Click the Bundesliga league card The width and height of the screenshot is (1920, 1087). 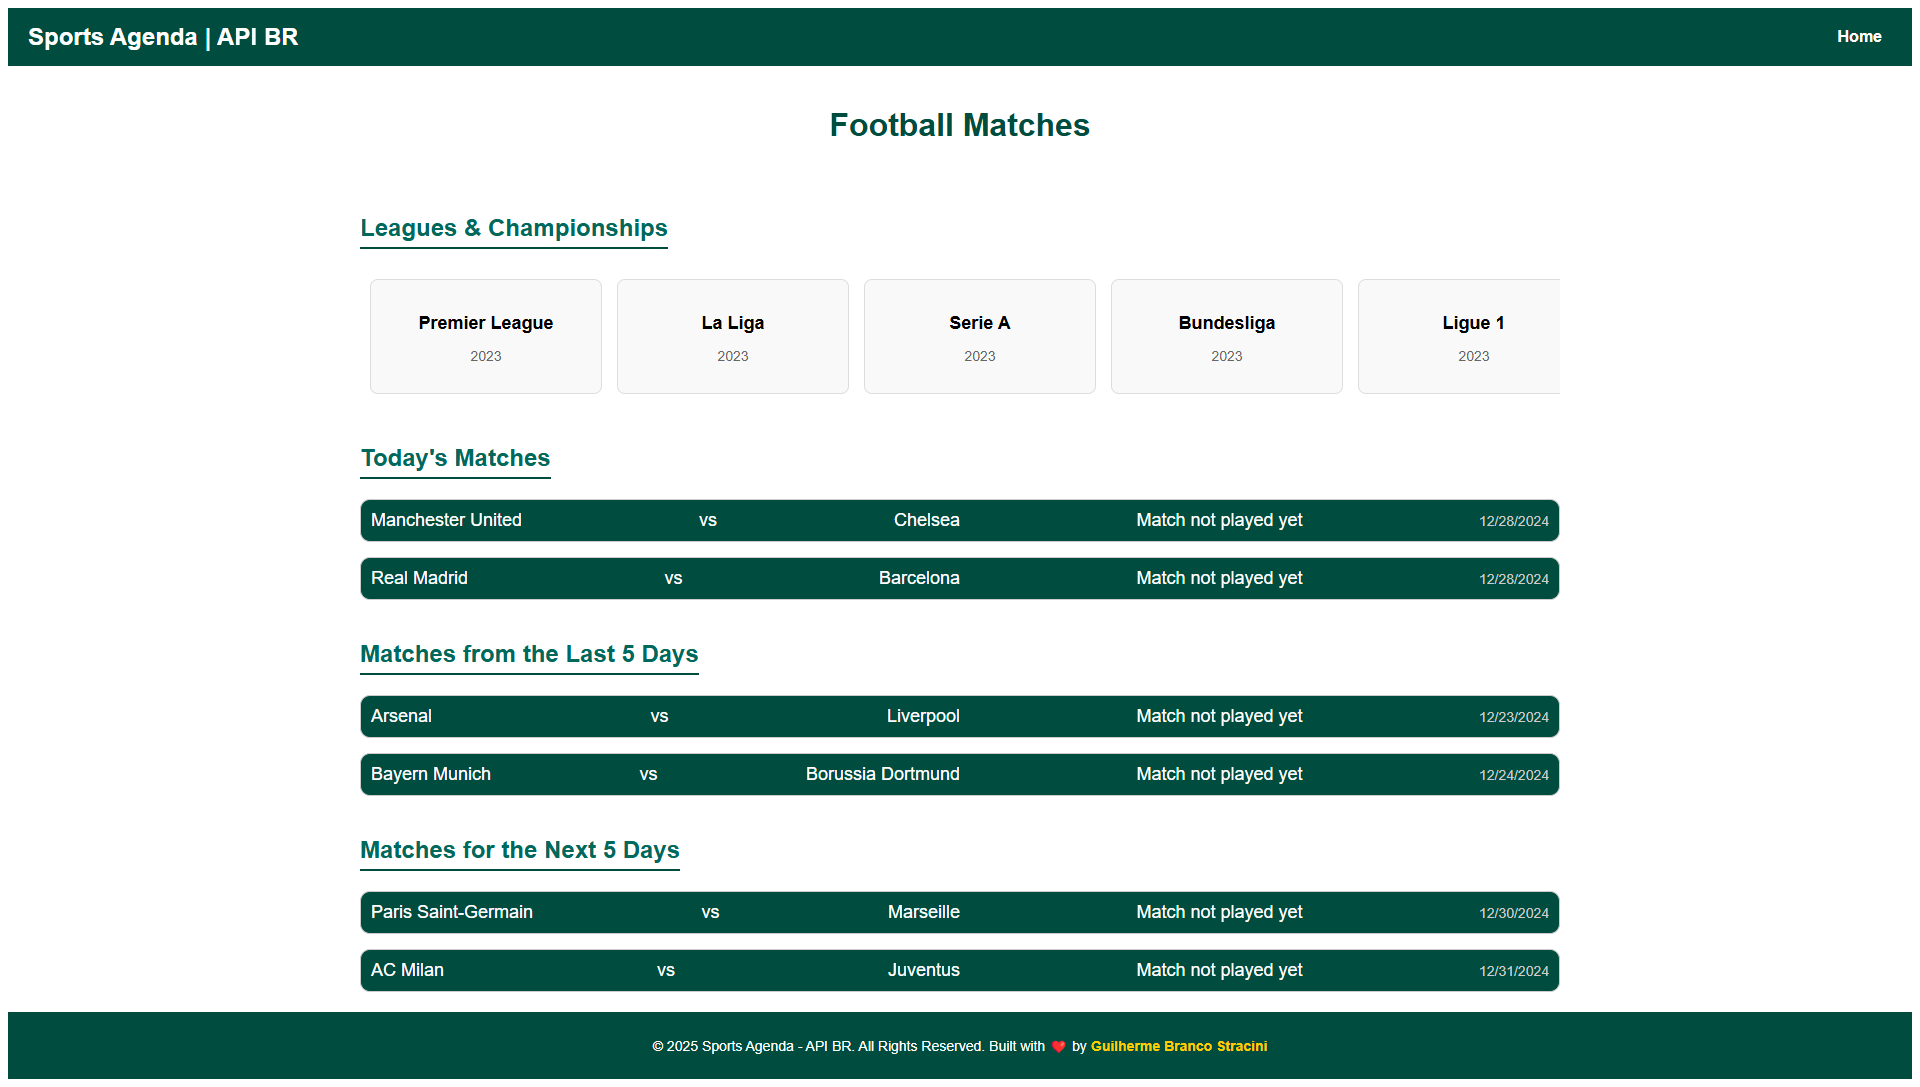1225,335
